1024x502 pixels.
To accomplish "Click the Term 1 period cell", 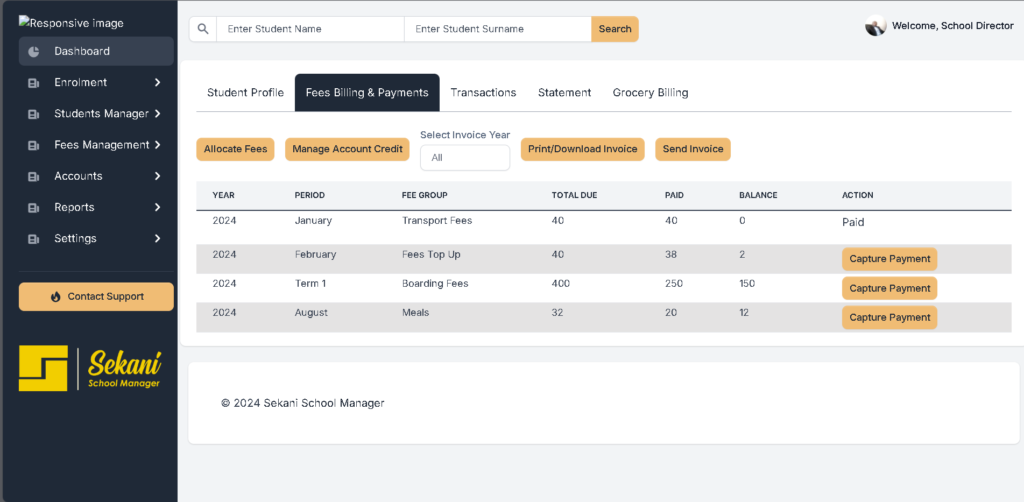I will tap(311, 283).
